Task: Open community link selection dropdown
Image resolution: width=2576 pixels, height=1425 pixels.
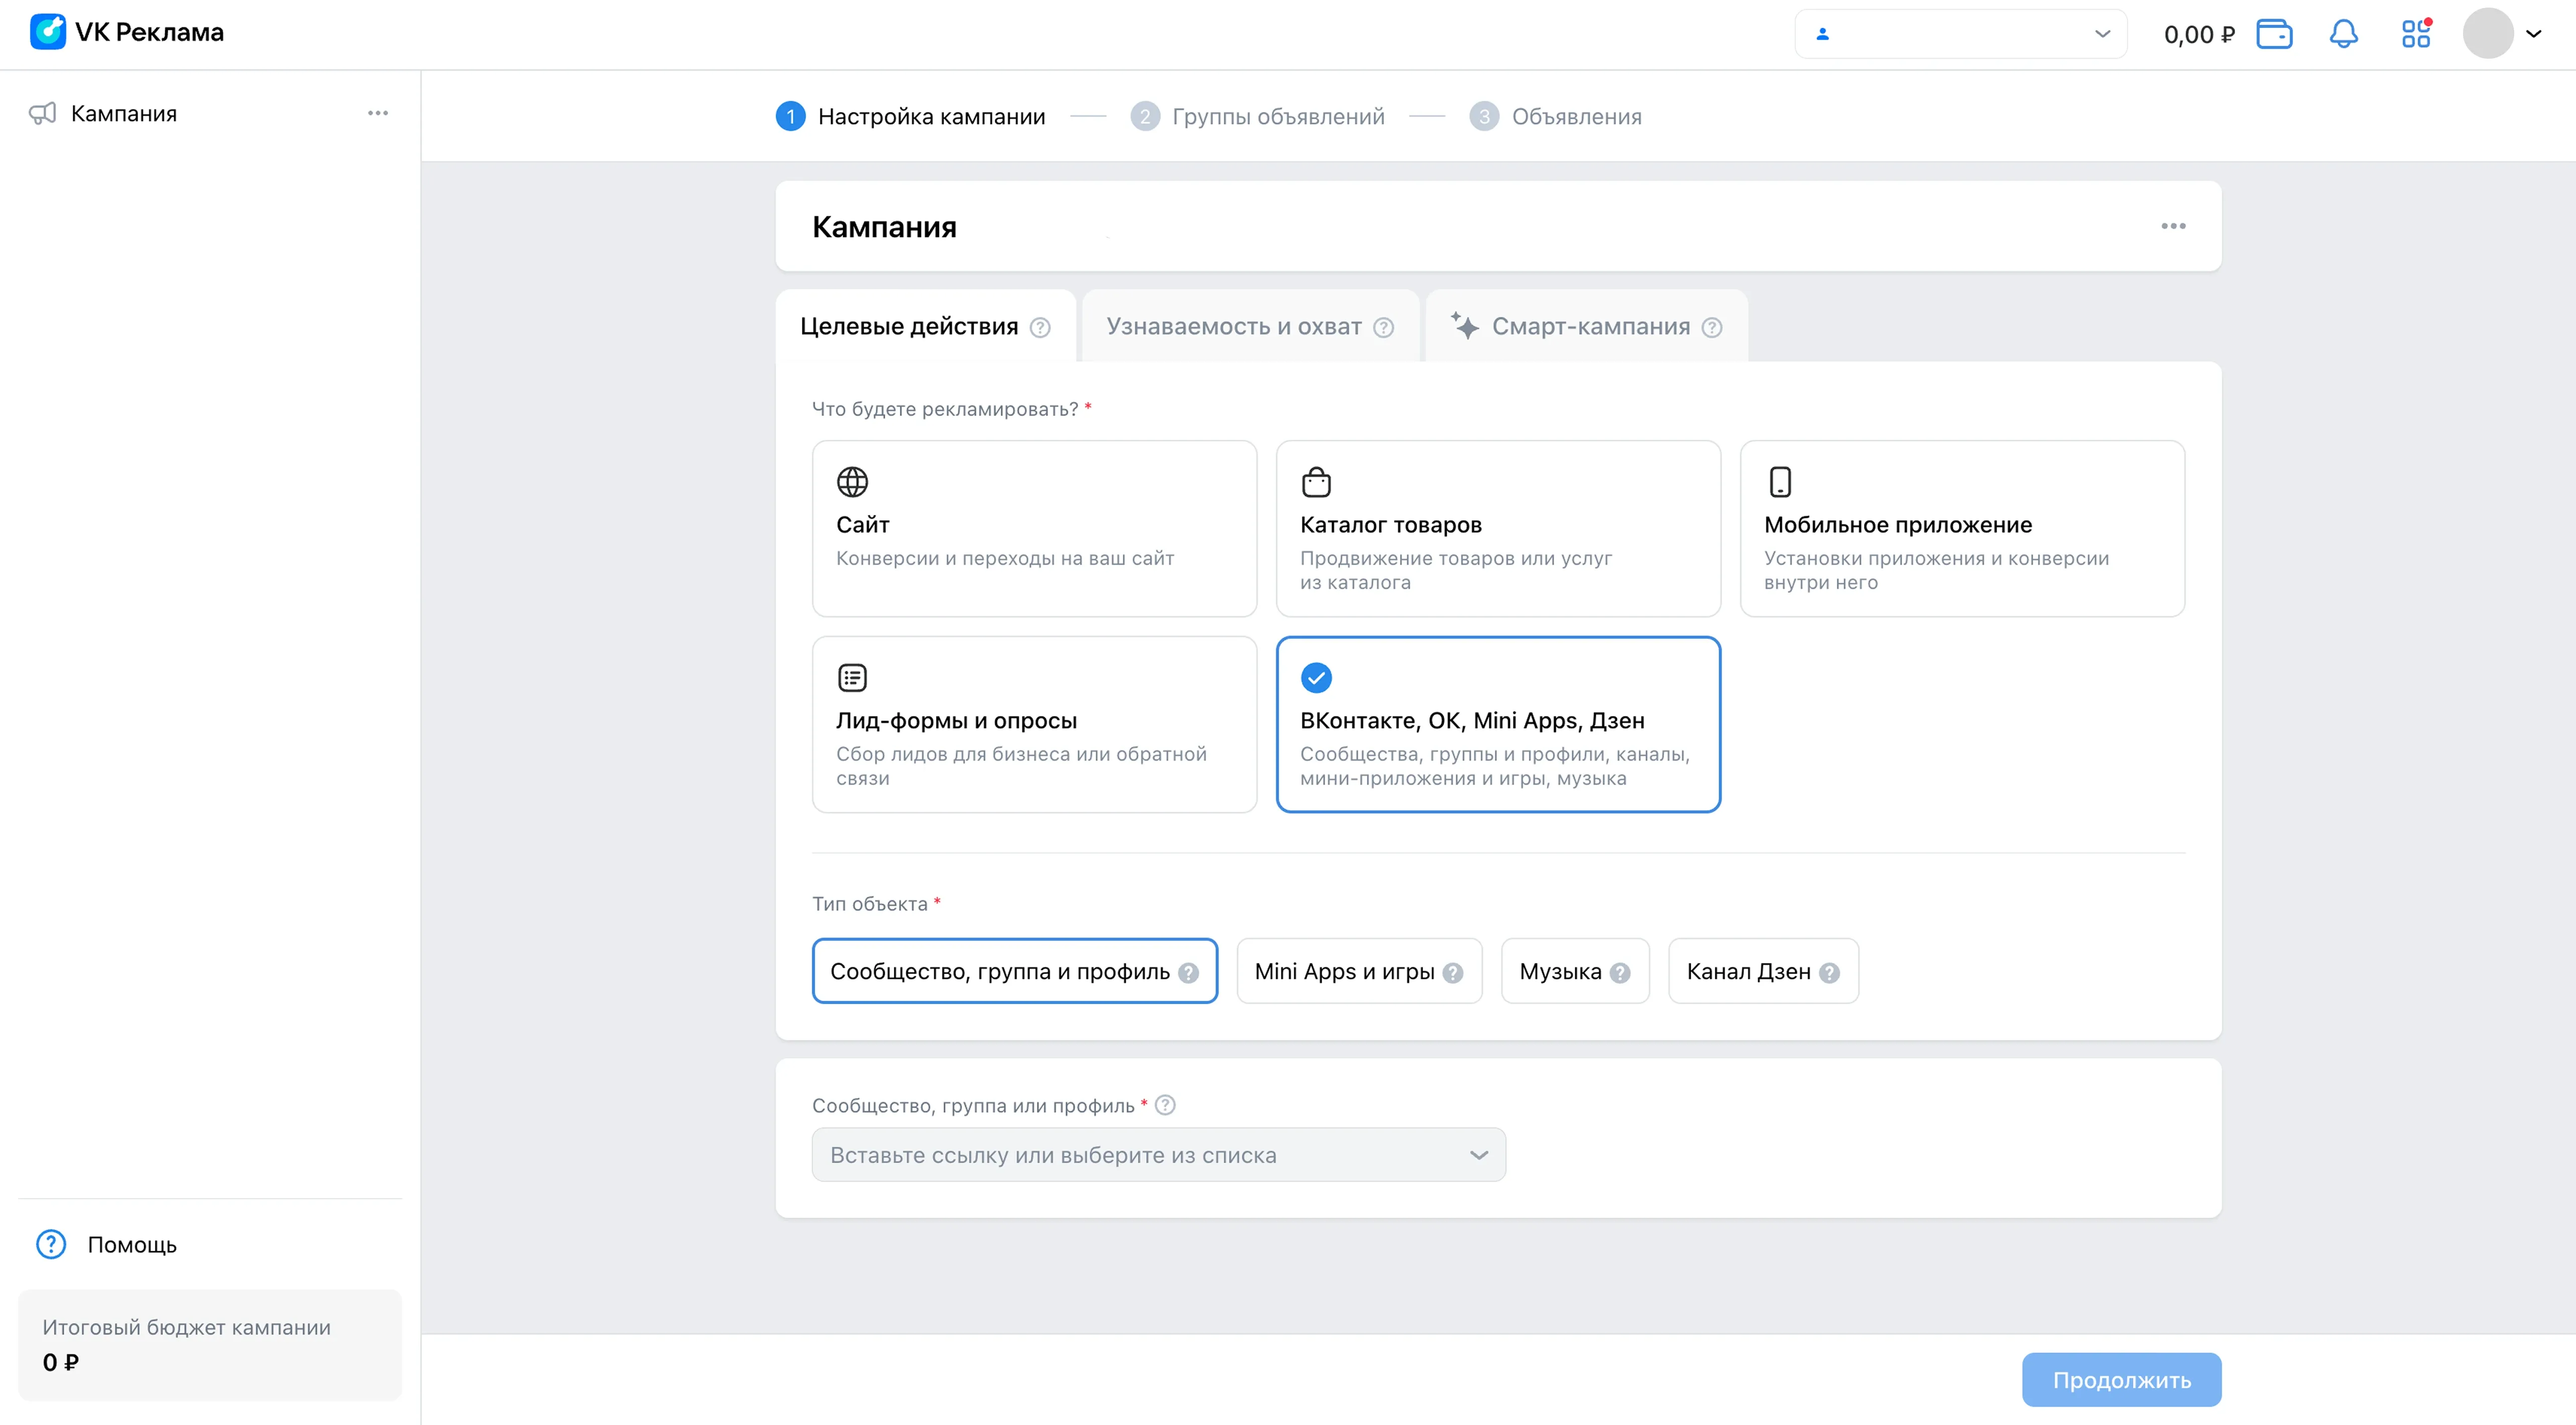Action: [x=1158, y=1155]
